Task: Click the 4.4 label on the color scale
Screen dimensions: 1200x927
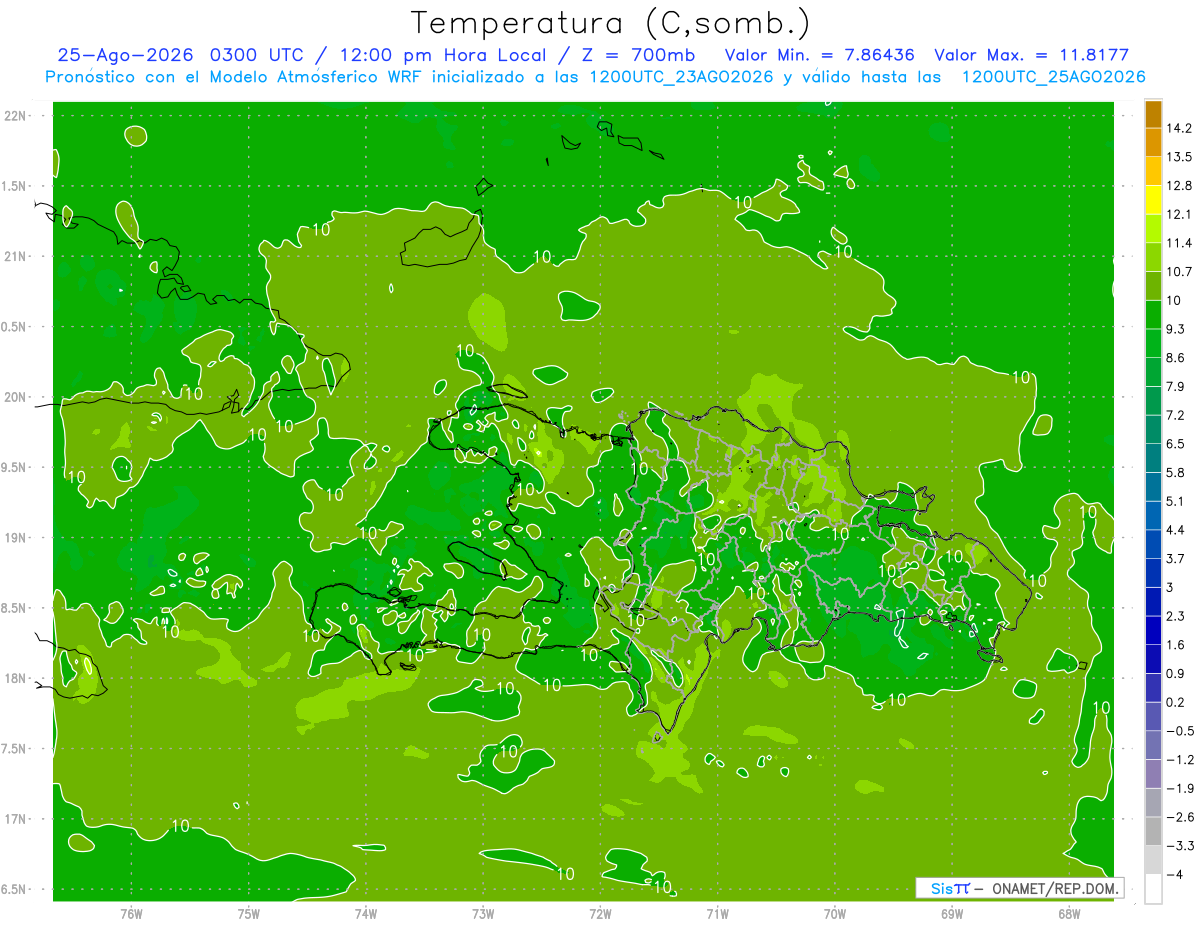Action: pos(1176,530)
